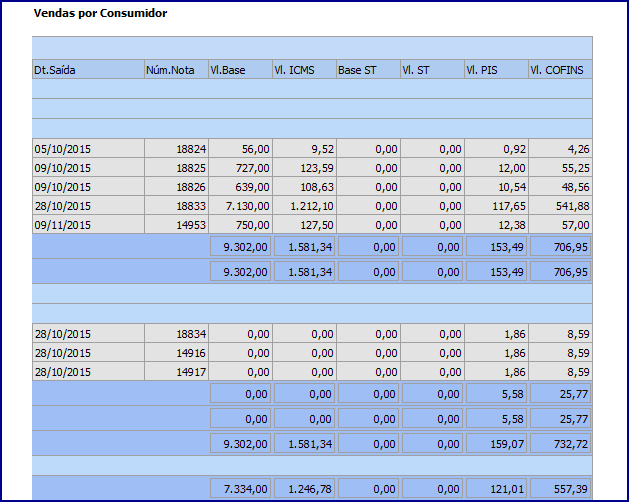Click ICMS value 108,63
This screenshot has width=629, height=502.
point(304,187)
